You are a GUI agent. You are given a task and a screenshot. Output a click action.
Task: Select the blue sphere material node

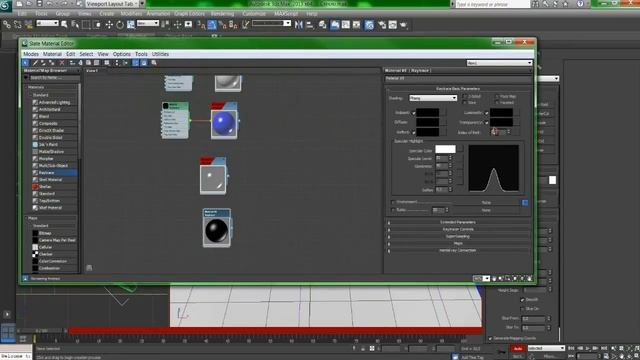pos(224,122)
